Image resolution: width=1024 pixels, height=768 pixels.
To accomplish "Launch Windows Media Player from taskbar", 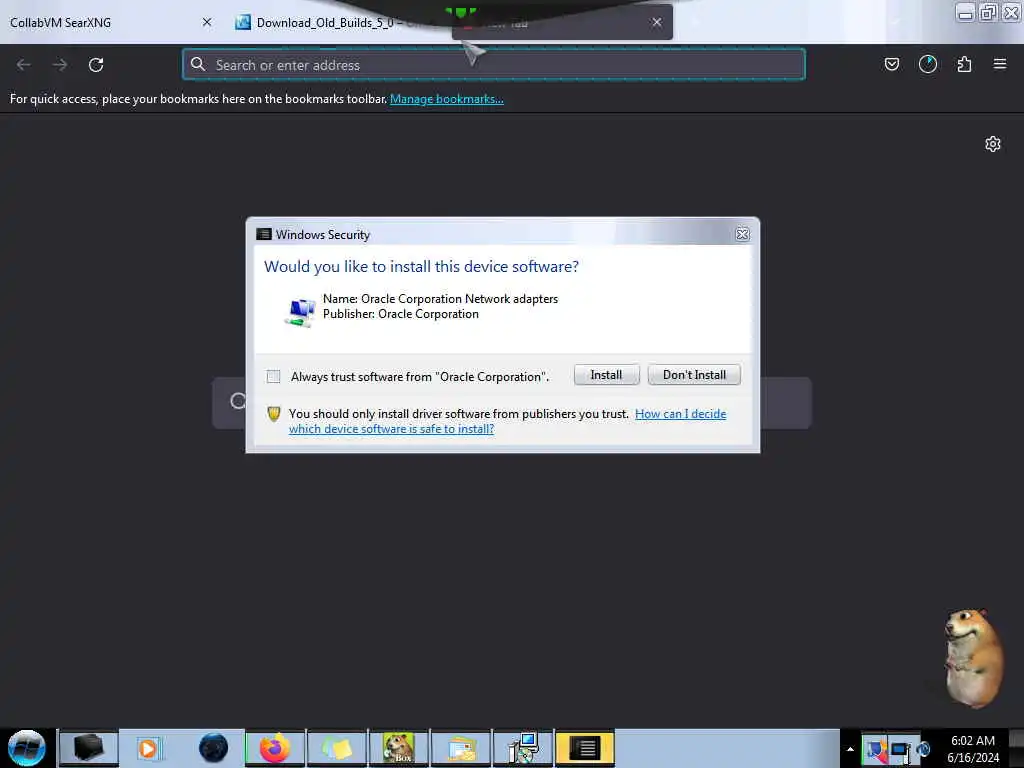I will (x=149, y=748).
